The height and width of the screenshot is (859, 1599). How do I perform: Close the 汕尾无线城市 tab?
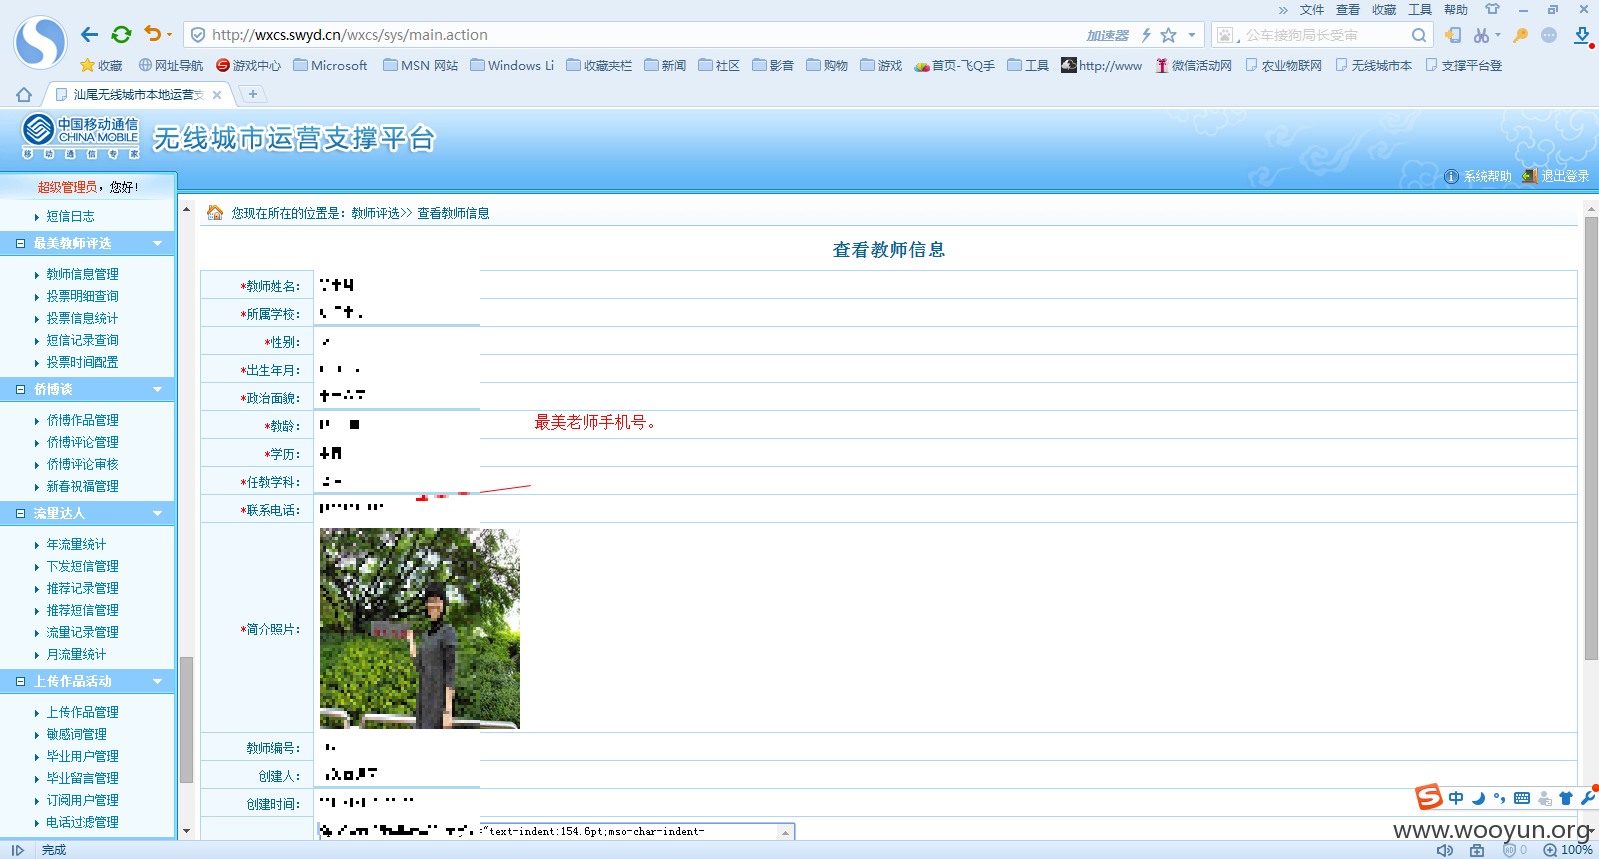click(217, 95)
